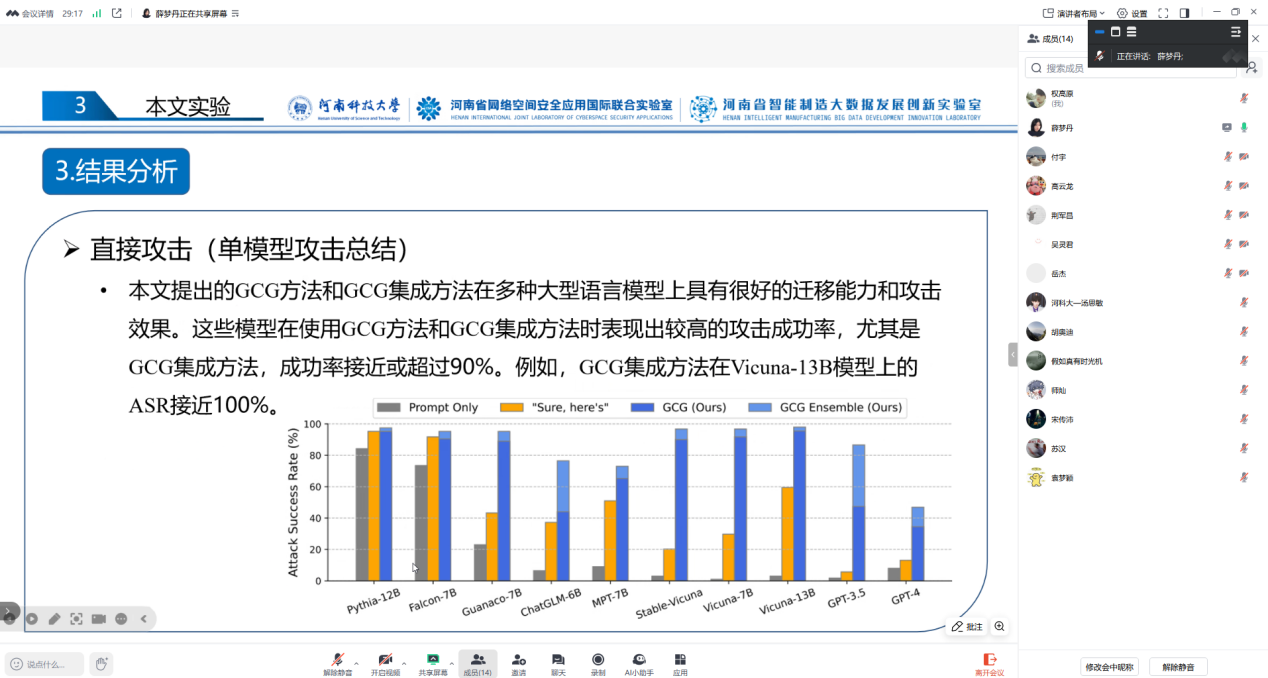
Task: Open 聊天 chat
Action: (x=558, y=664)
